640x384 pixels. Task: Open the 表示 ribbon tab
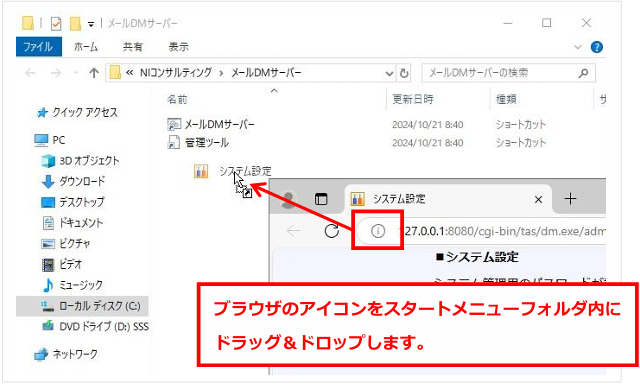(x=178, y=47)
